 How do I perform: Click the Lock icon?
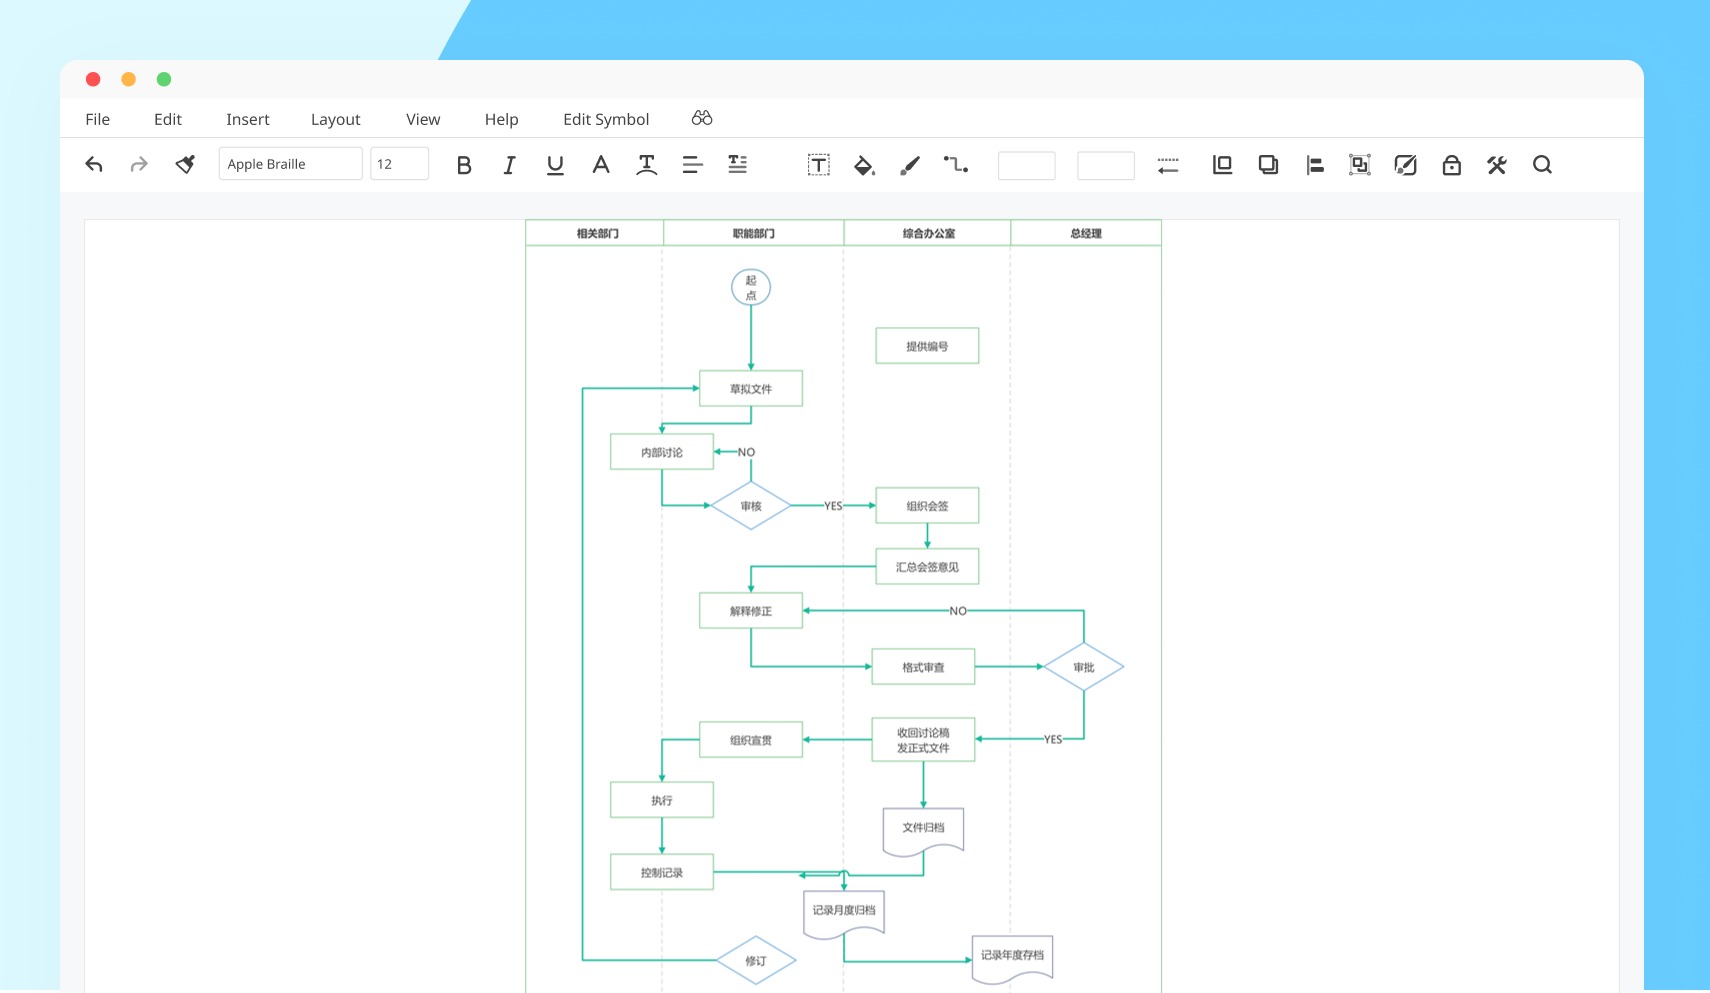point(1452,165)
